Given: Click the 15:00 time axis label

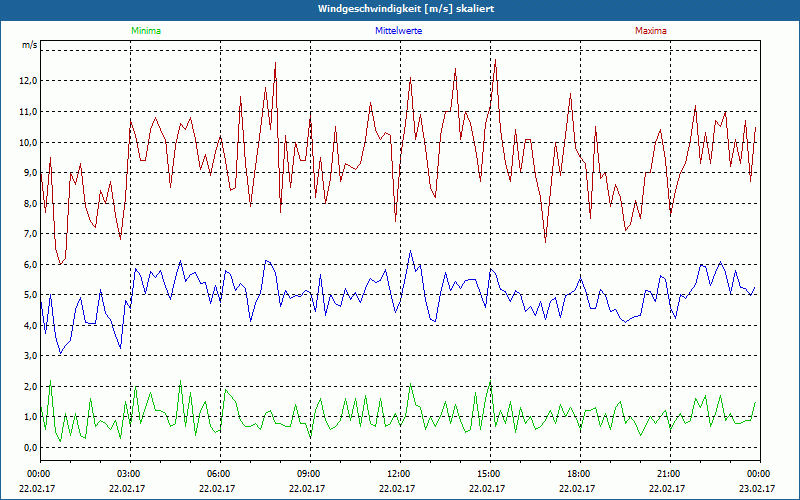Looking at the screenshot, I should 488,474.
